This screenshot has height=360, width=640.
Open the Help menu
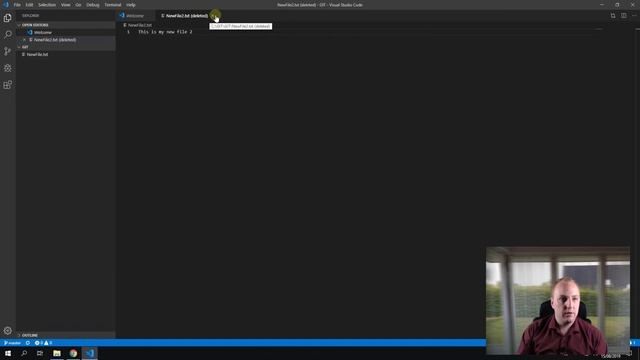pos(131,5)
